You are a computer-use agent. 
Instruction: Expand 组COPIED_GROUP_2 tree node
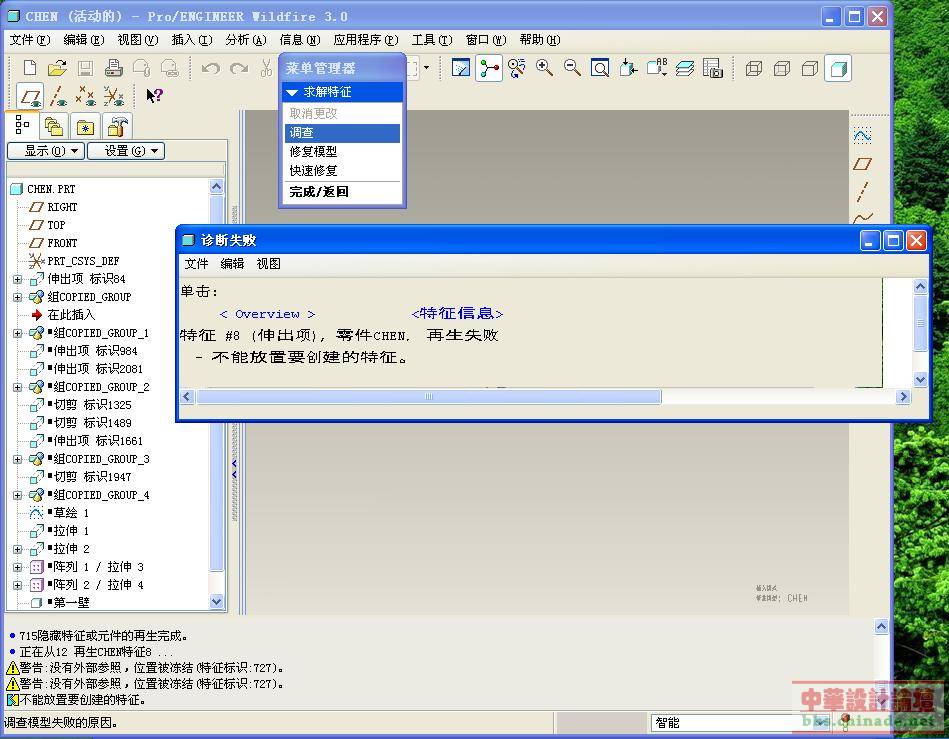pyautogui.click(x=18, y=387)
